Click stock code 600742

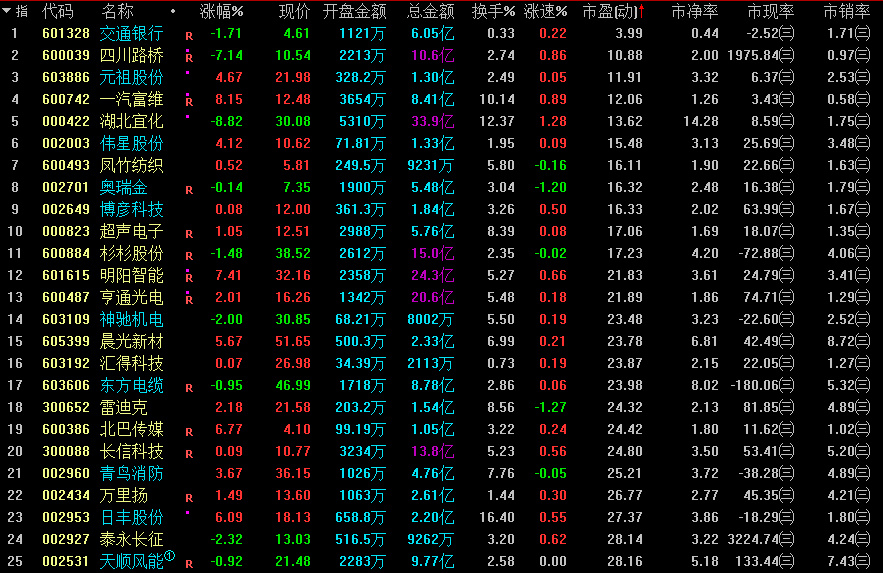[66, 99]
